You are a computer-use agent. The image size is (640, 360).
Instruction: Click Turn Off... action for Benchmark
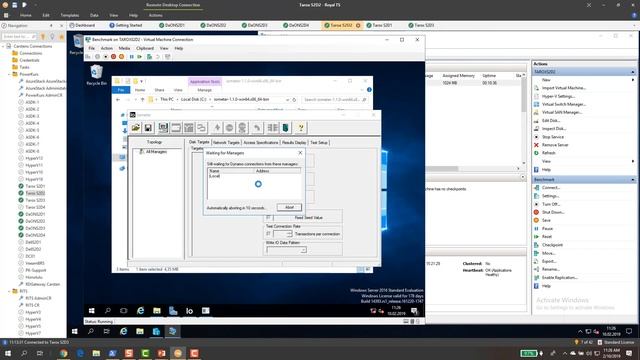tap(551, 204)
